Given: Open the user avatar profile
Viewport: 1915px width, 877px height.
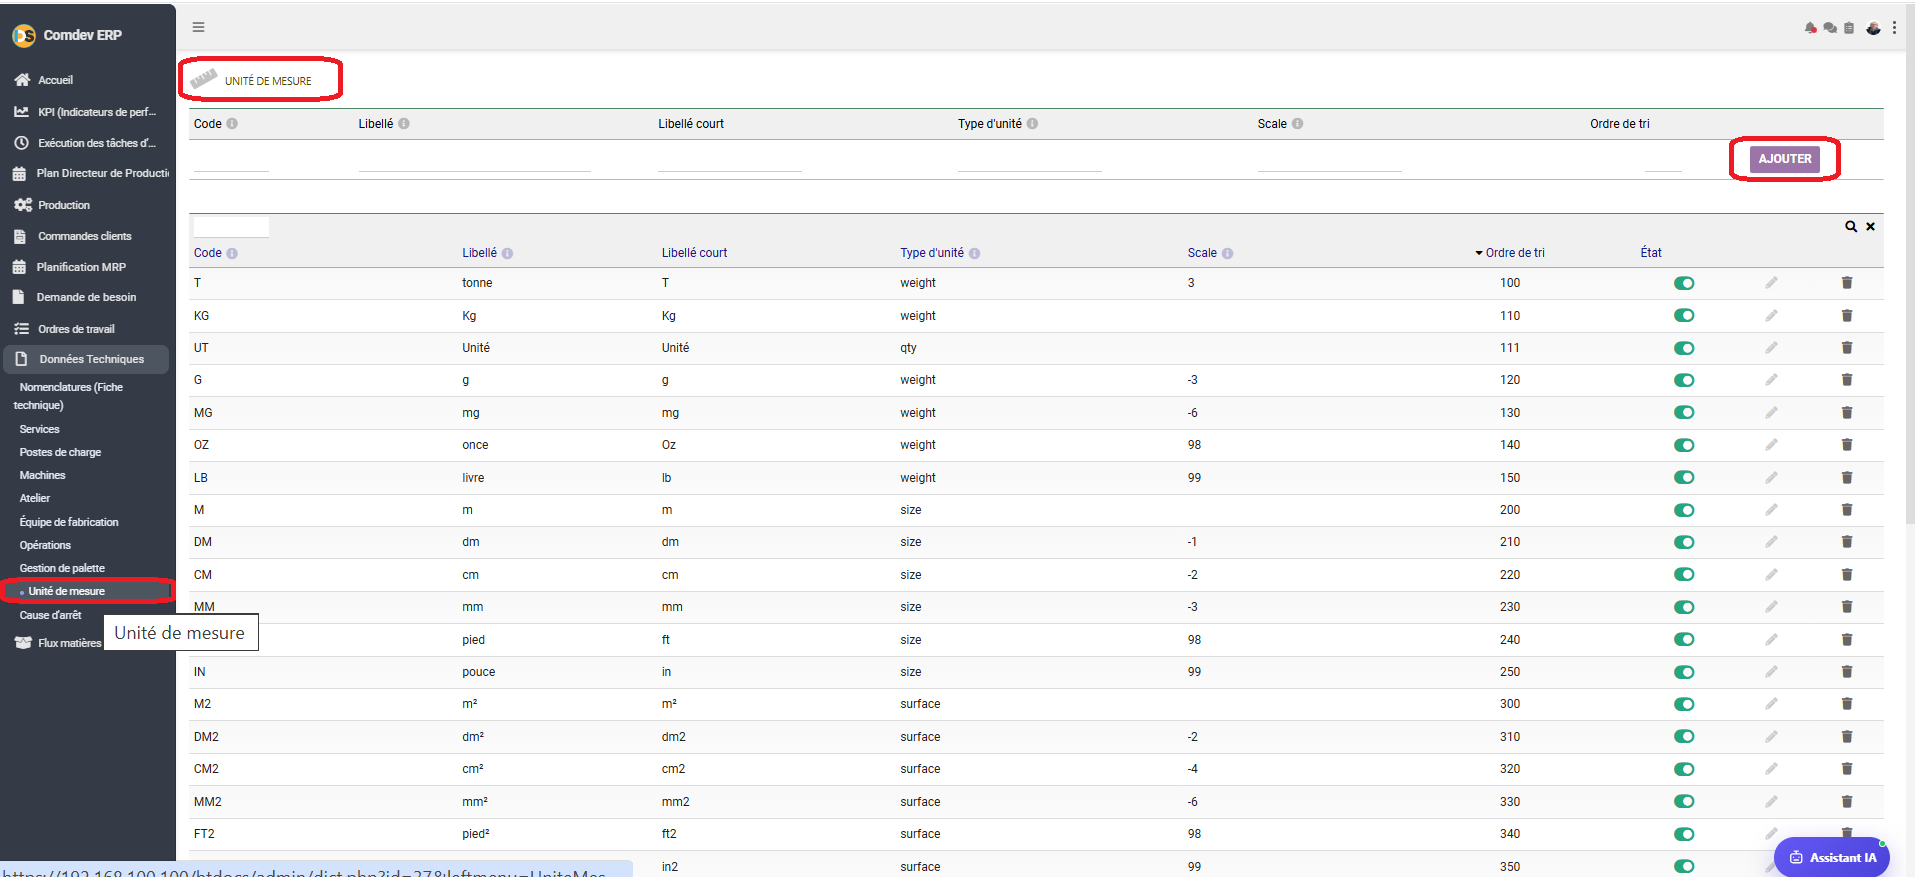Looking at the screenshot, I should point(1873,28).
